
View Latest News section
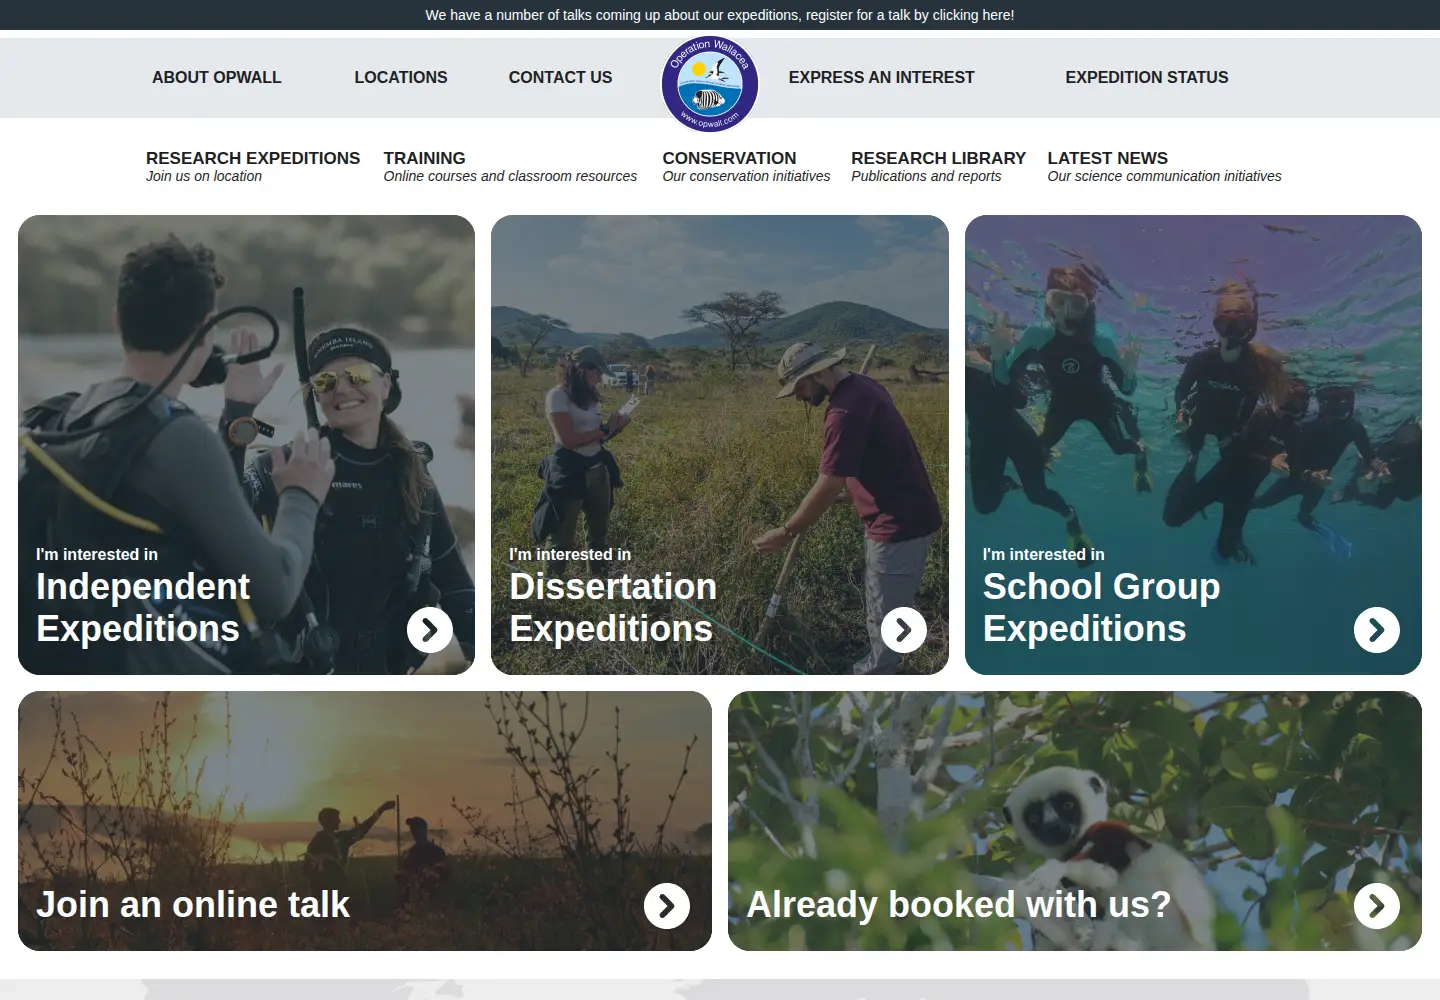pyautogui.click(x=1164, y=166)
